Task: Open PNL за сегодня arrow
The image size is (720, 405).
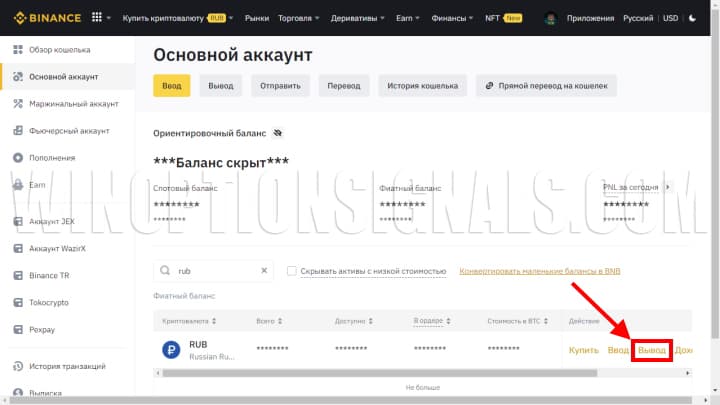Action: click(668, 187)
